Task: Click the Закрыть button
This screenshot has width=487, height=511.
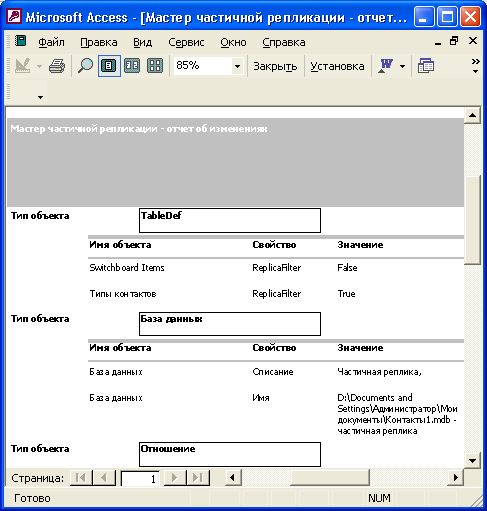Action: click(x=275, y=66)
